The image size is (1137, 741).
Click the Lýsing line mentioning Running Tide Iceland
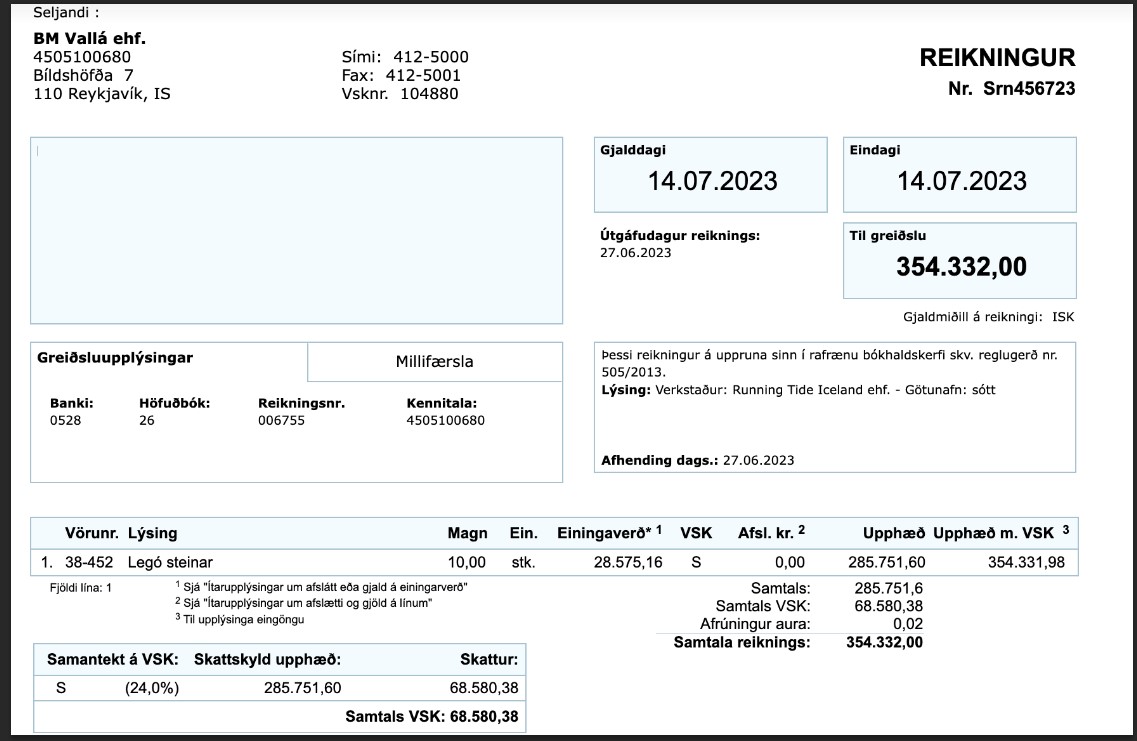(798, 390)
